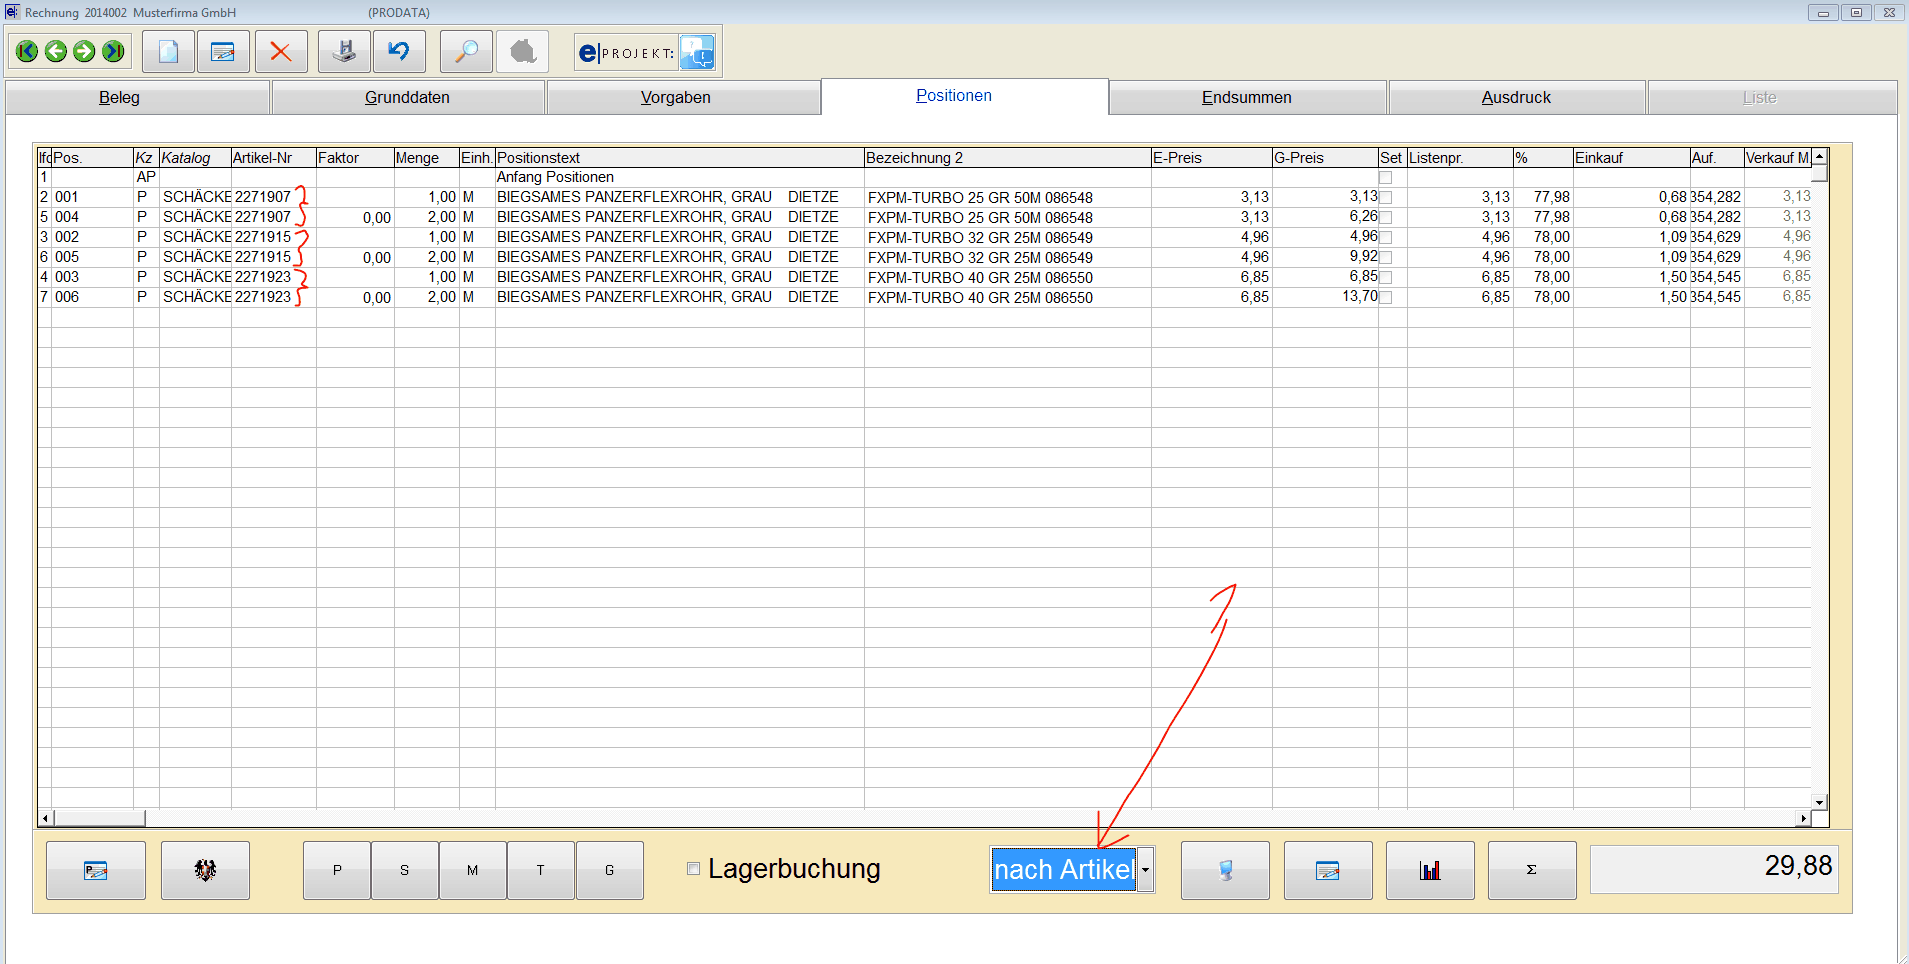Select the Artikel-Nr cell of position 002

click(x=263, y=238)
